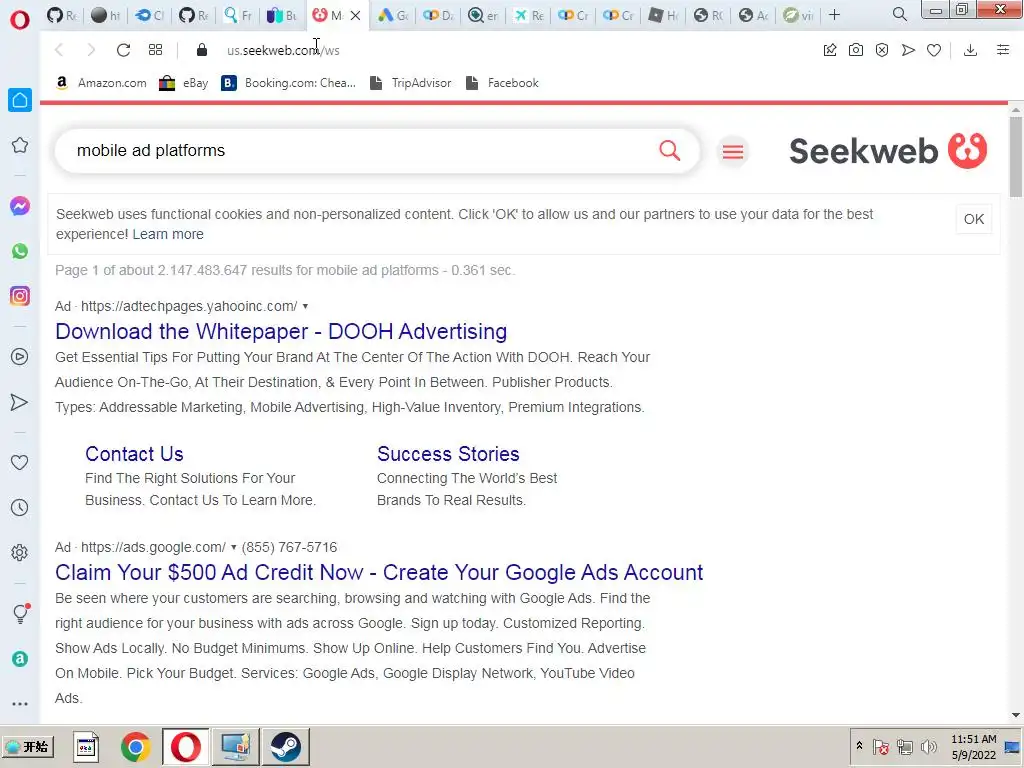The image size is (1024, 768).
Task: Open sidebar home start page icon
Action: coord(20,100)
